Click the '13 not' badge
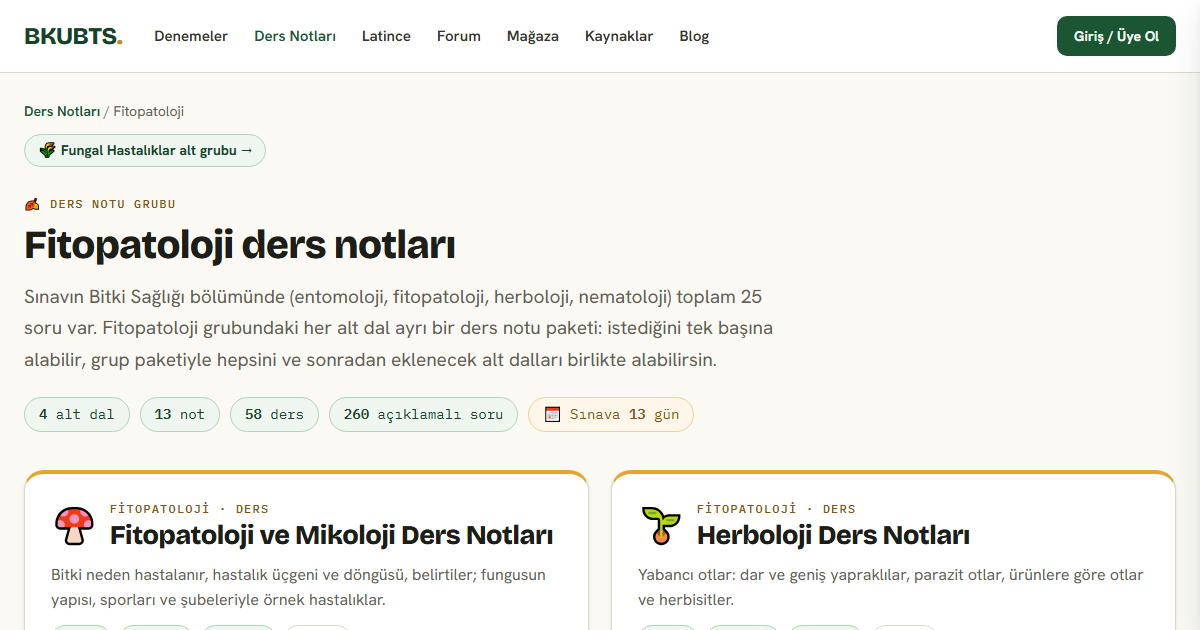 [180, 415]
